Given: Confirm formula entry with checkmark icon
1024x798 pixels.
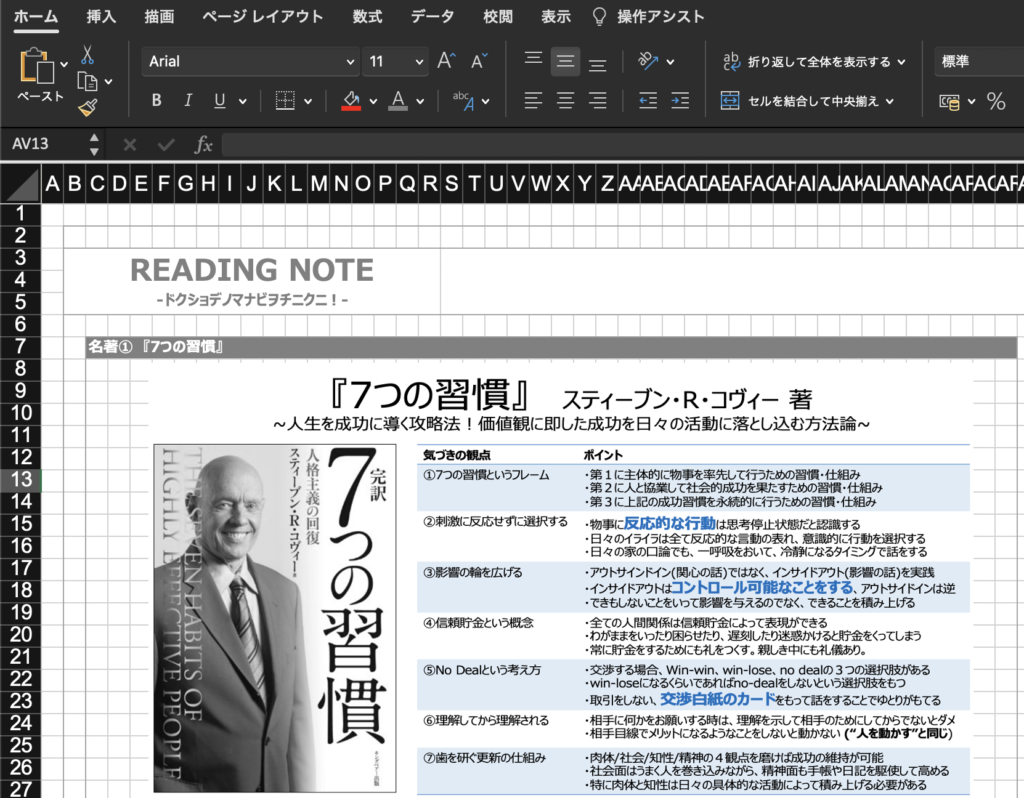Looking at the screenshot, I should 166,144.
